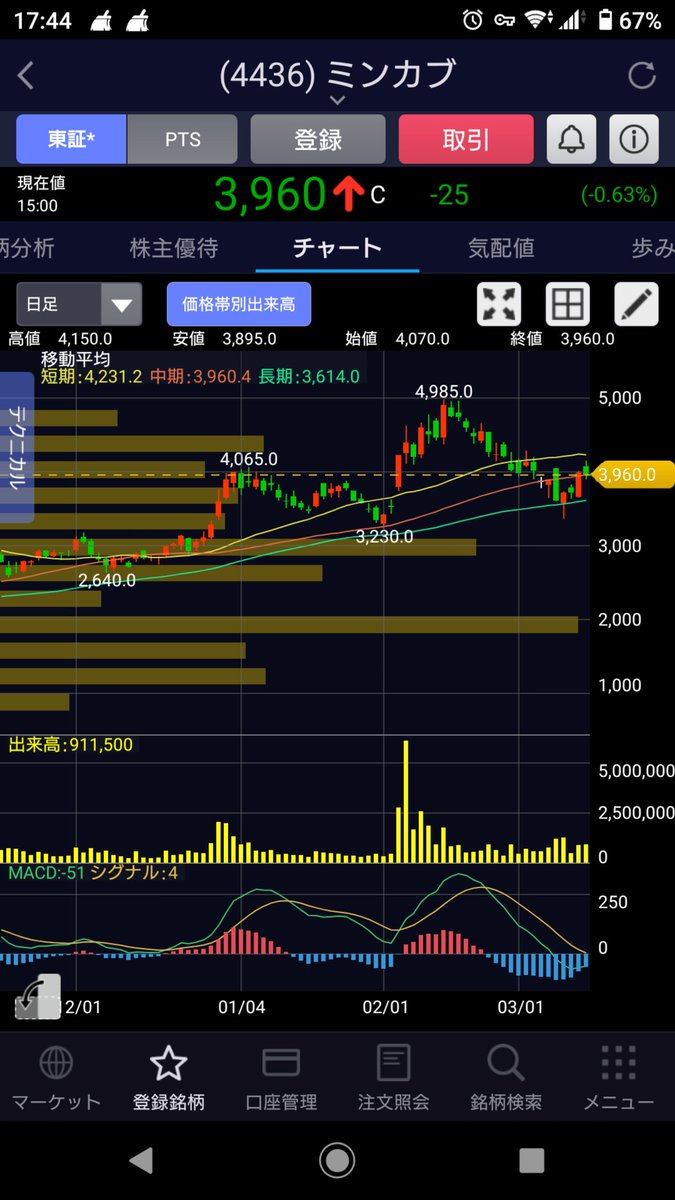This screenshot has width=675, height=1200.
Task: Switch to PTS market toggle
Action: tap(183, 139)
